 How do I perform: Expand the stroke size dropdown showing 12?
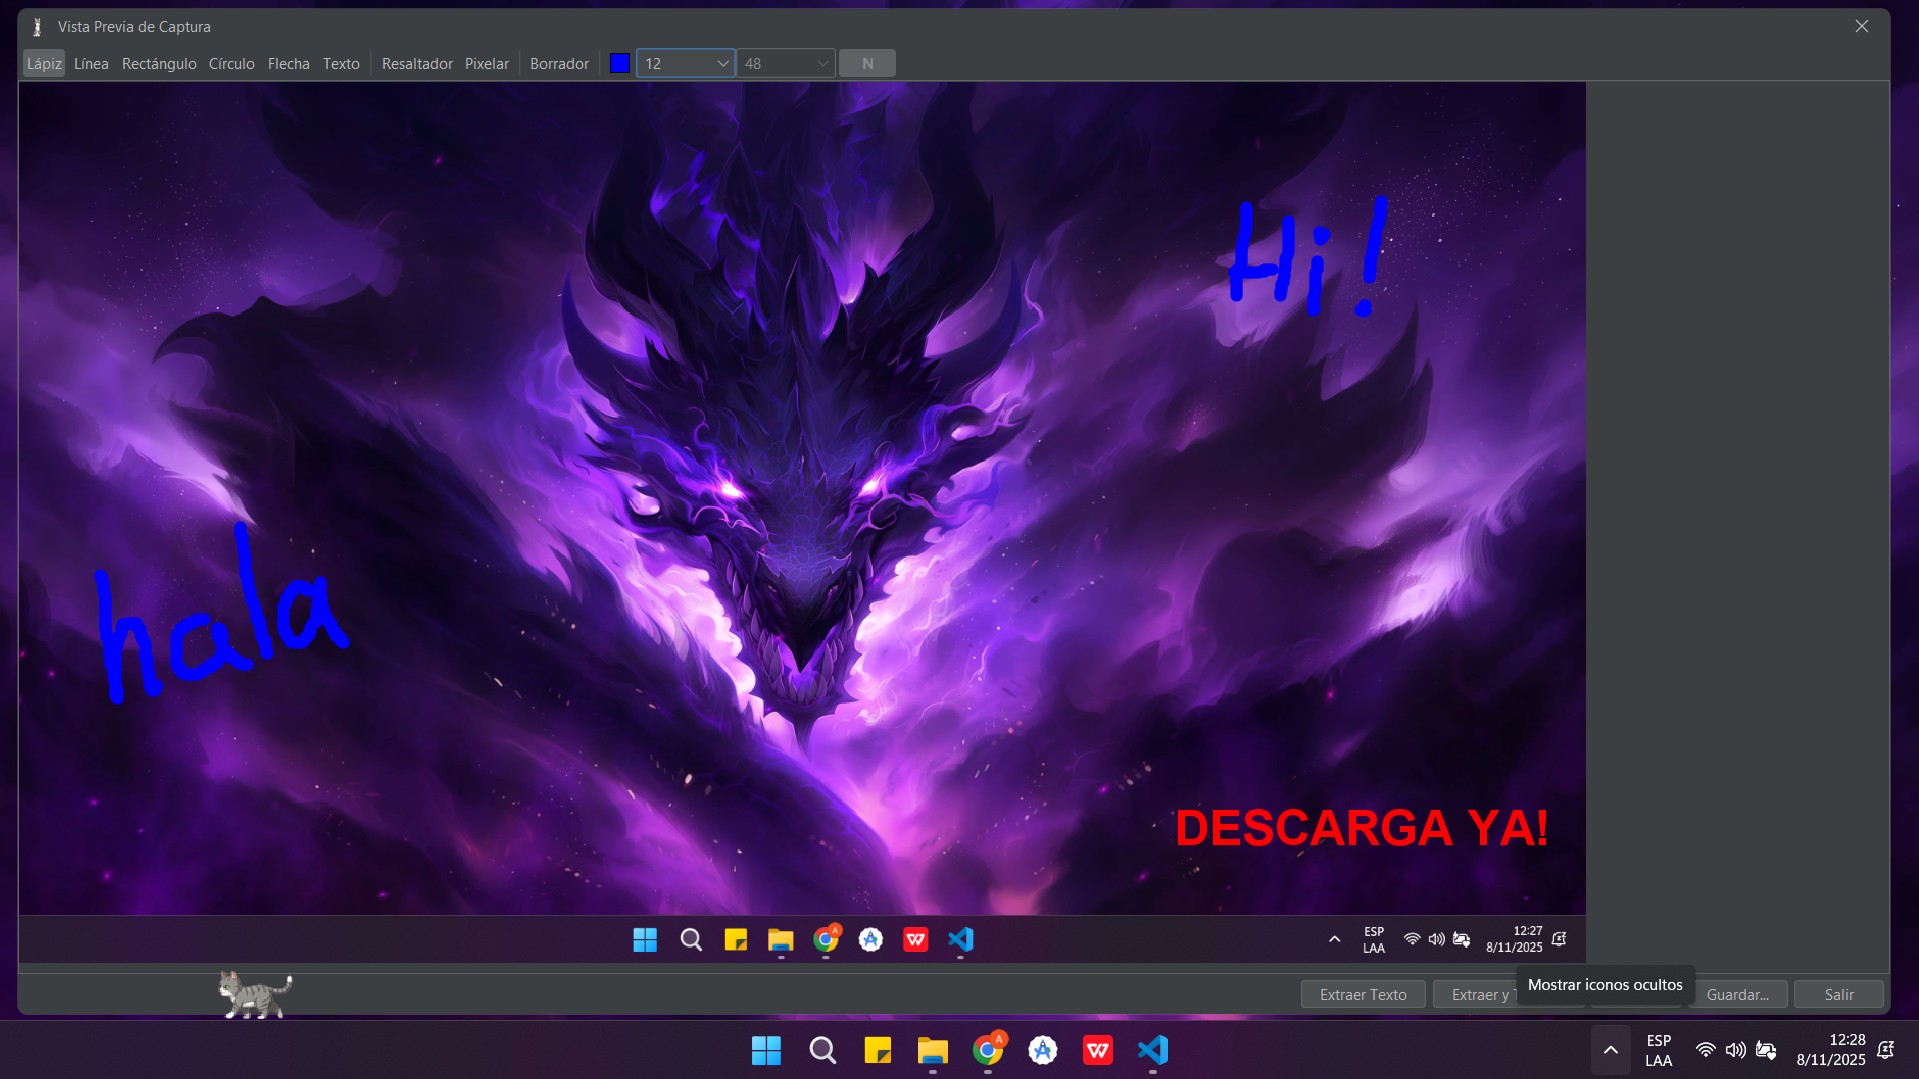coord(686,64)
